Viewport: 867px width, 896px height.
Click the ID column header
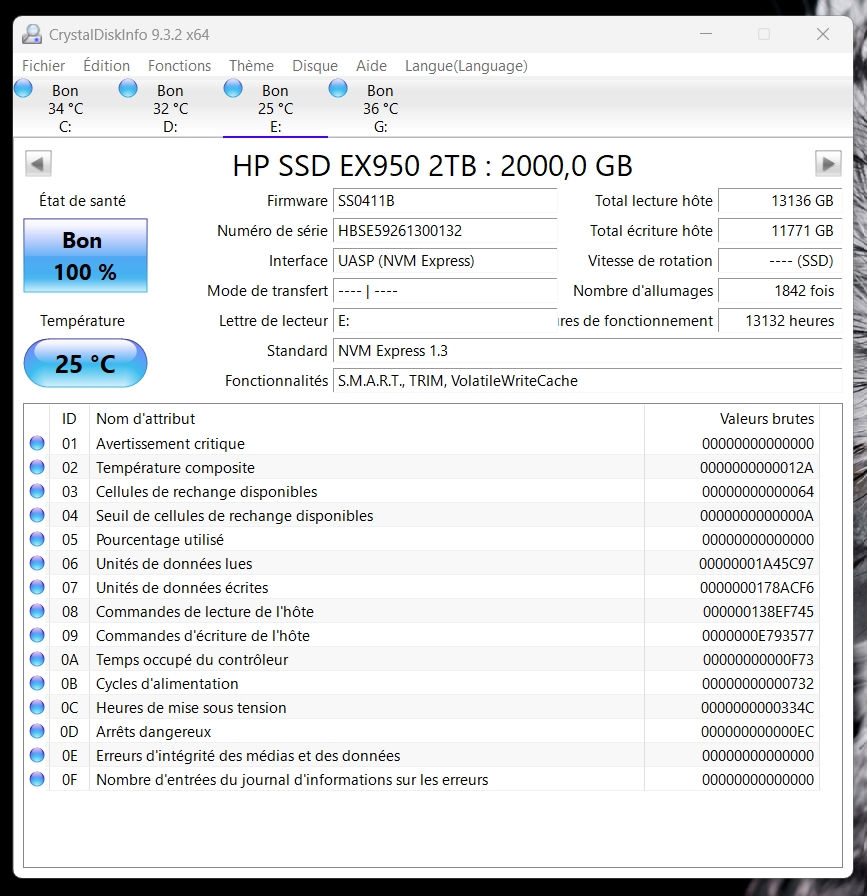pos(69,419)
